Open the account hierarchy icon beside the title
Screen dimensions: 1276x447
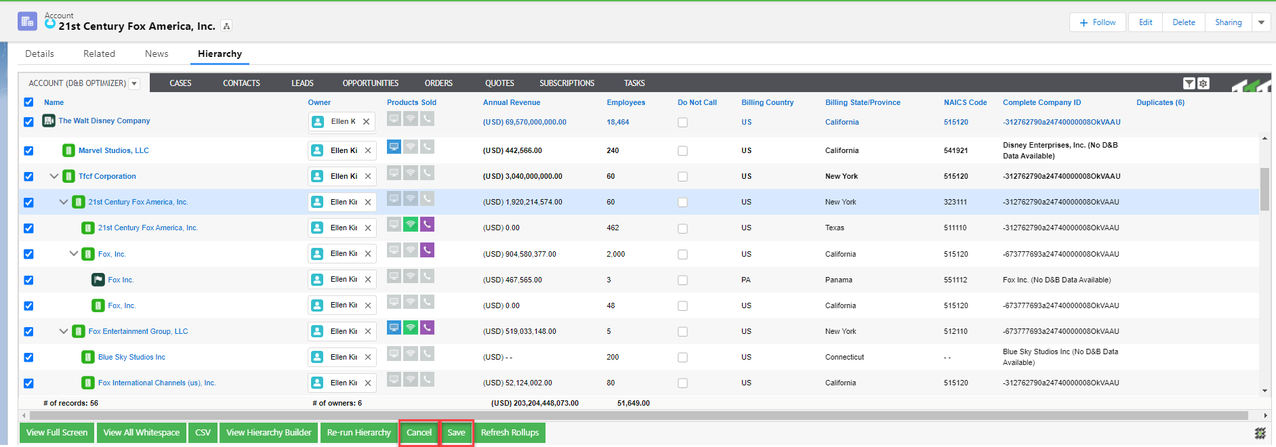pos(226,26)
